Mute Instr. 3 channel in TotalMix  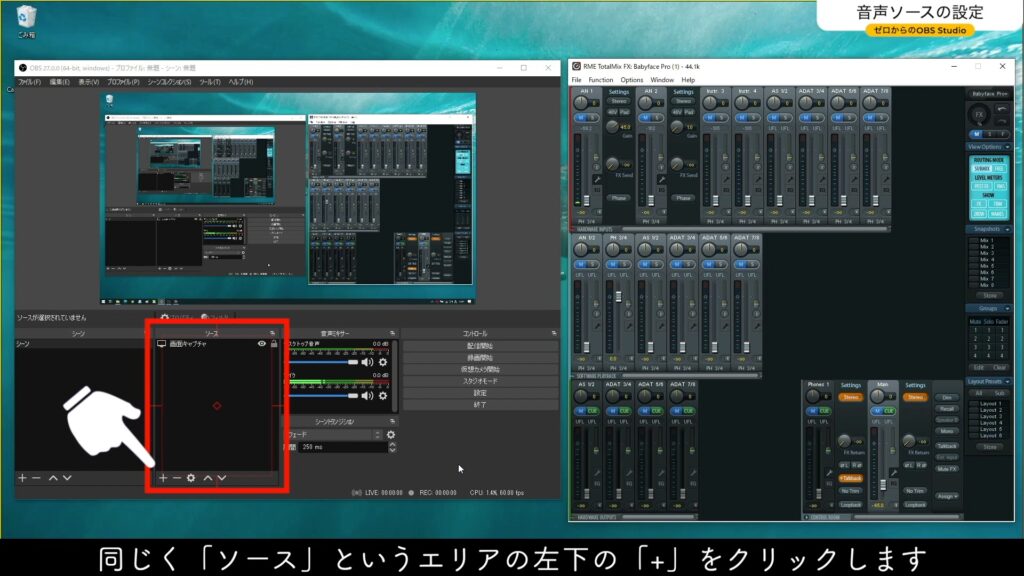pos(710,118)
